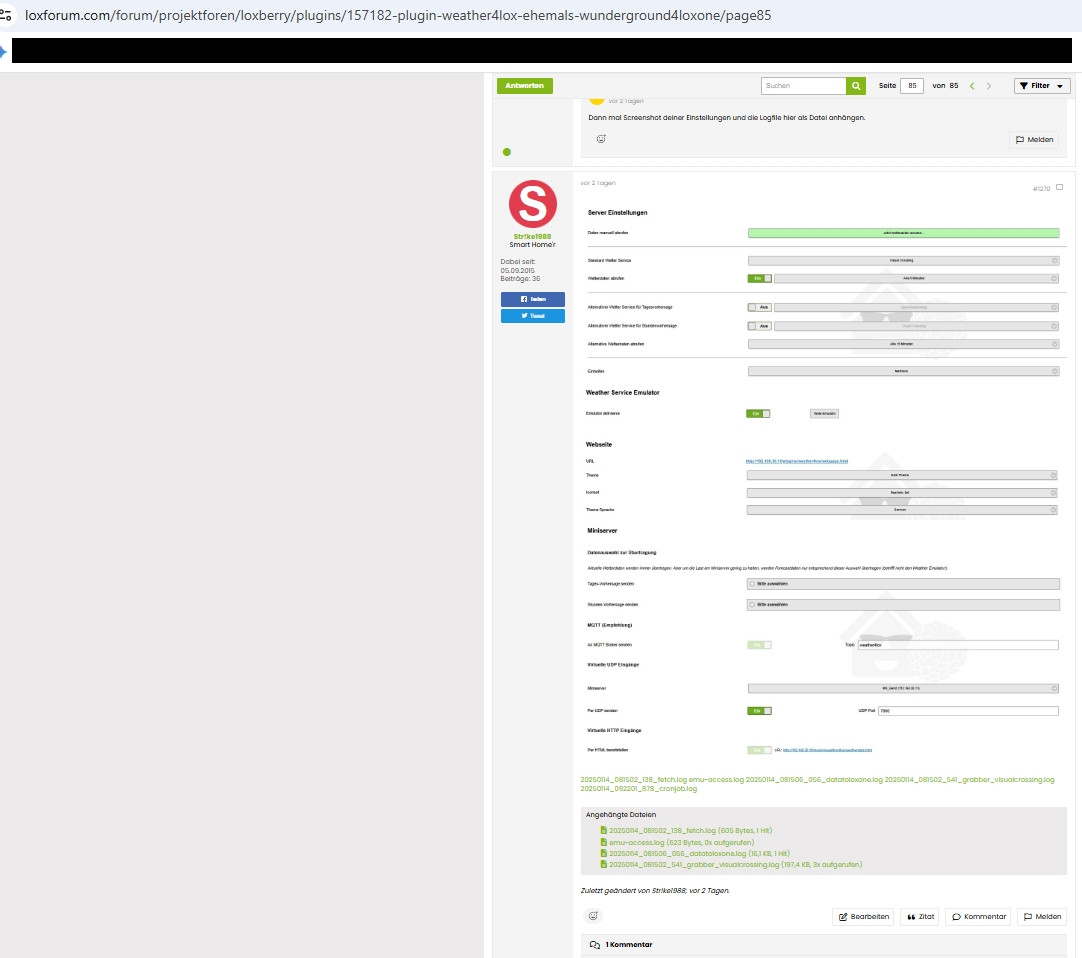Viewport: 1082px width, 958px height.
Task: Tick the checkbox next to post #1270
Action: pos(1059,187)
